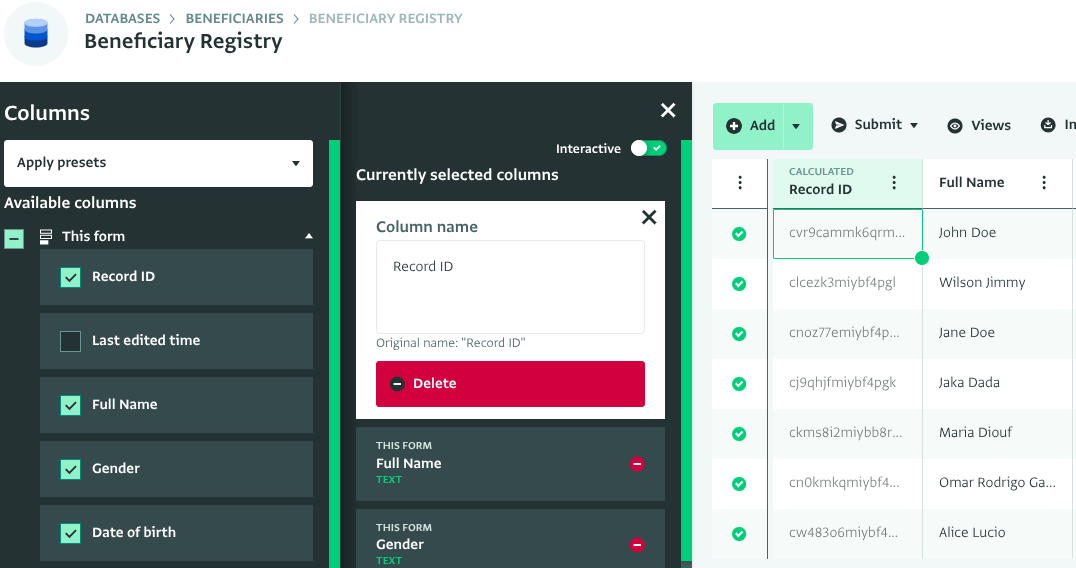This screenshot has height=568, width=1076.
Task: Uncheck the Record ID column checkbox
Action: coord(71,277)
